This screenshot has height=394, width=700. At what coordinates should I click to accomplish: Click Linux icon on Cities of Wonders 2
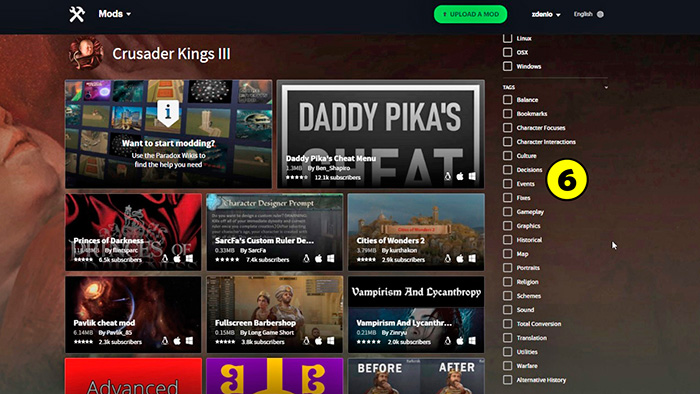coord(448,259)
